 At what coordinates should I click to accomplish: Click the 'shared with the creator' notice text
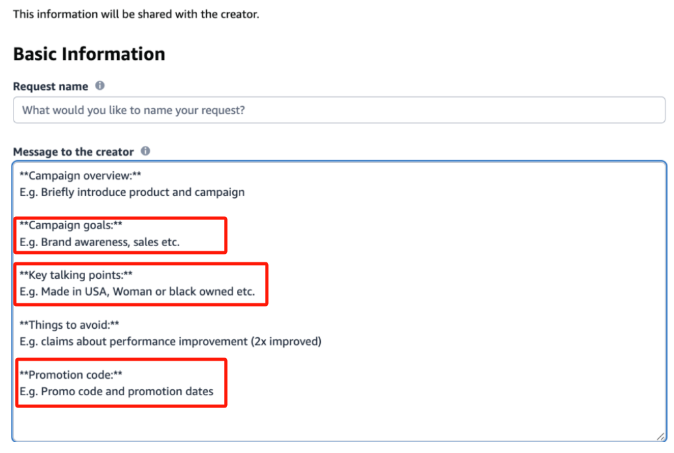pyautogui.click(x=136, y=14)
